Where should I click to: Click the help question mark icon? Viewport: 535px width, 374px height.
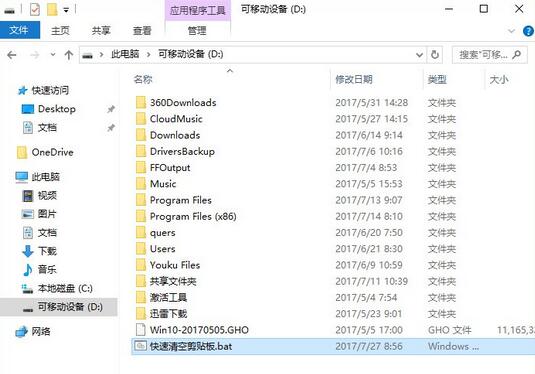(528, 31)
